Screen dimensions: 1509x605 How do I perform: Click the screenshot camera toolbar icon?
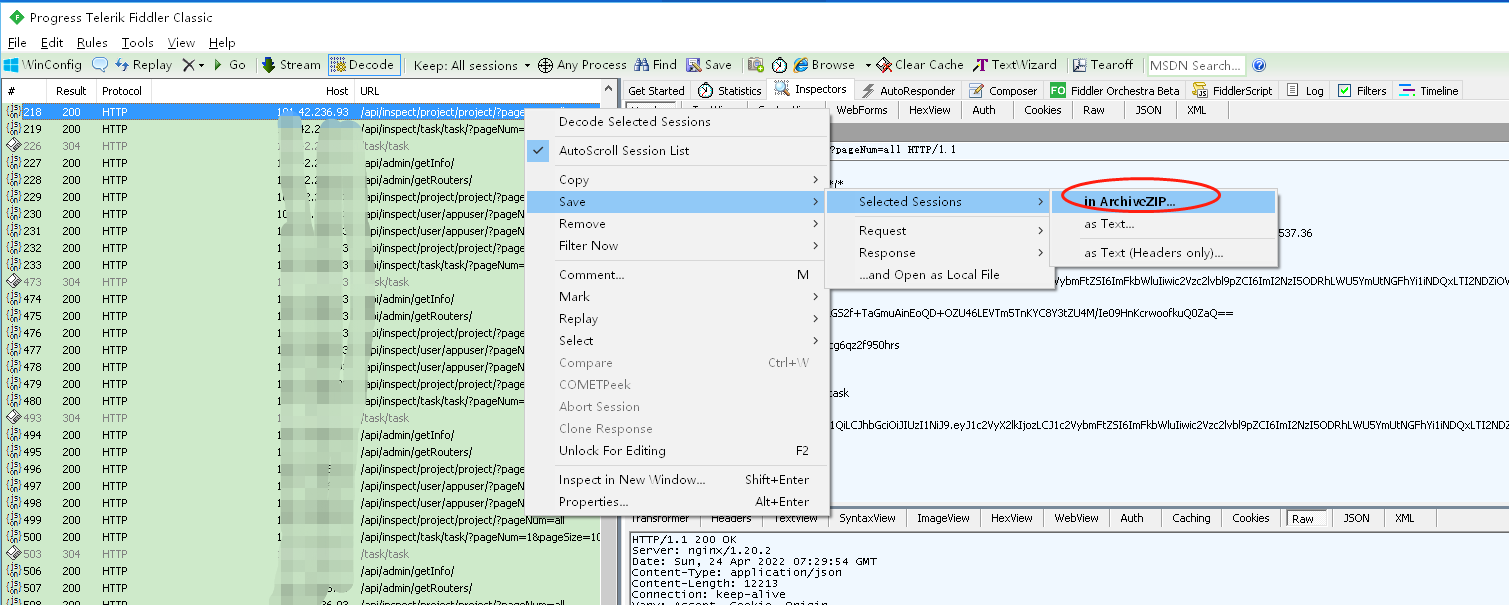[757, 65]
